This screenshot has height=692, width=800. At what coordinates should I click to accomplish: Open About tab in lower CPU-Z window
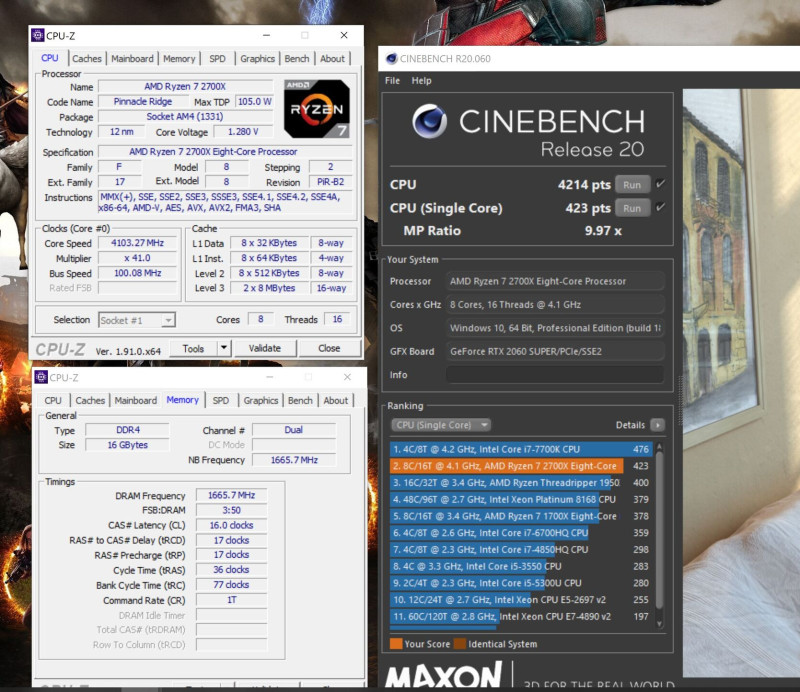336,401
